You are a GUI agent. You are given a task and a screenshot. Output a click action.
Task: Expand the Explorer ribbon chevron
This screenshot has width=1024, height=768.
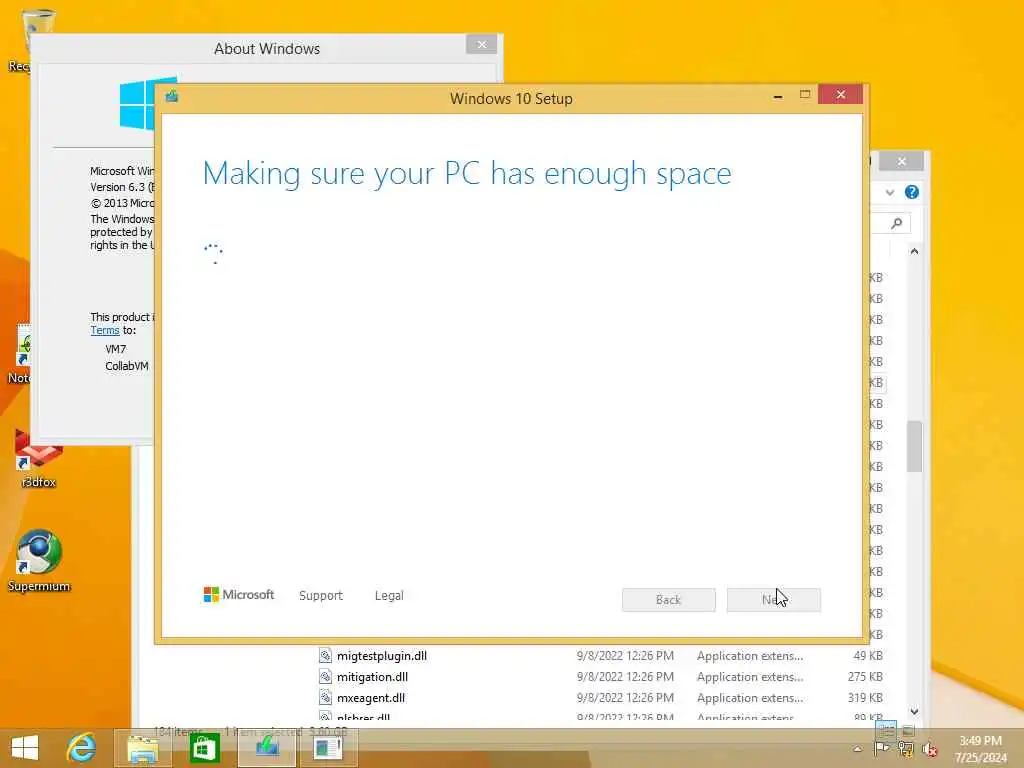coord(889,193)
